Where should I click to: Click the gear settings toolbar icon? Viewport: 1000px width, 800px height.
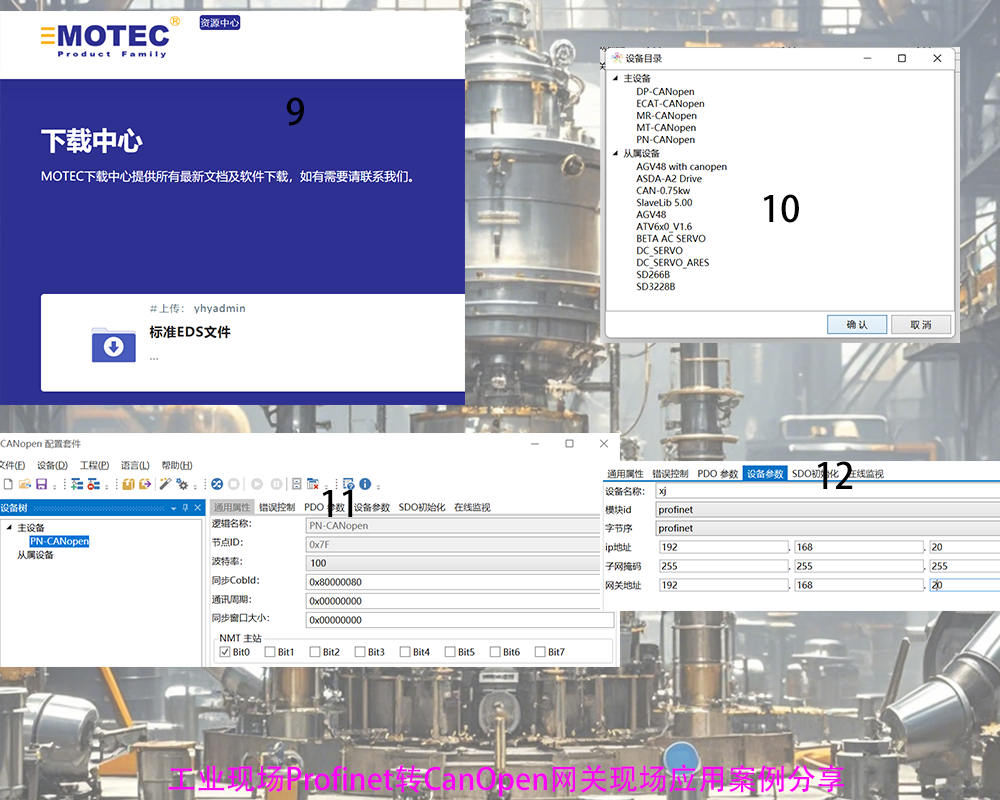click(182, 484)
